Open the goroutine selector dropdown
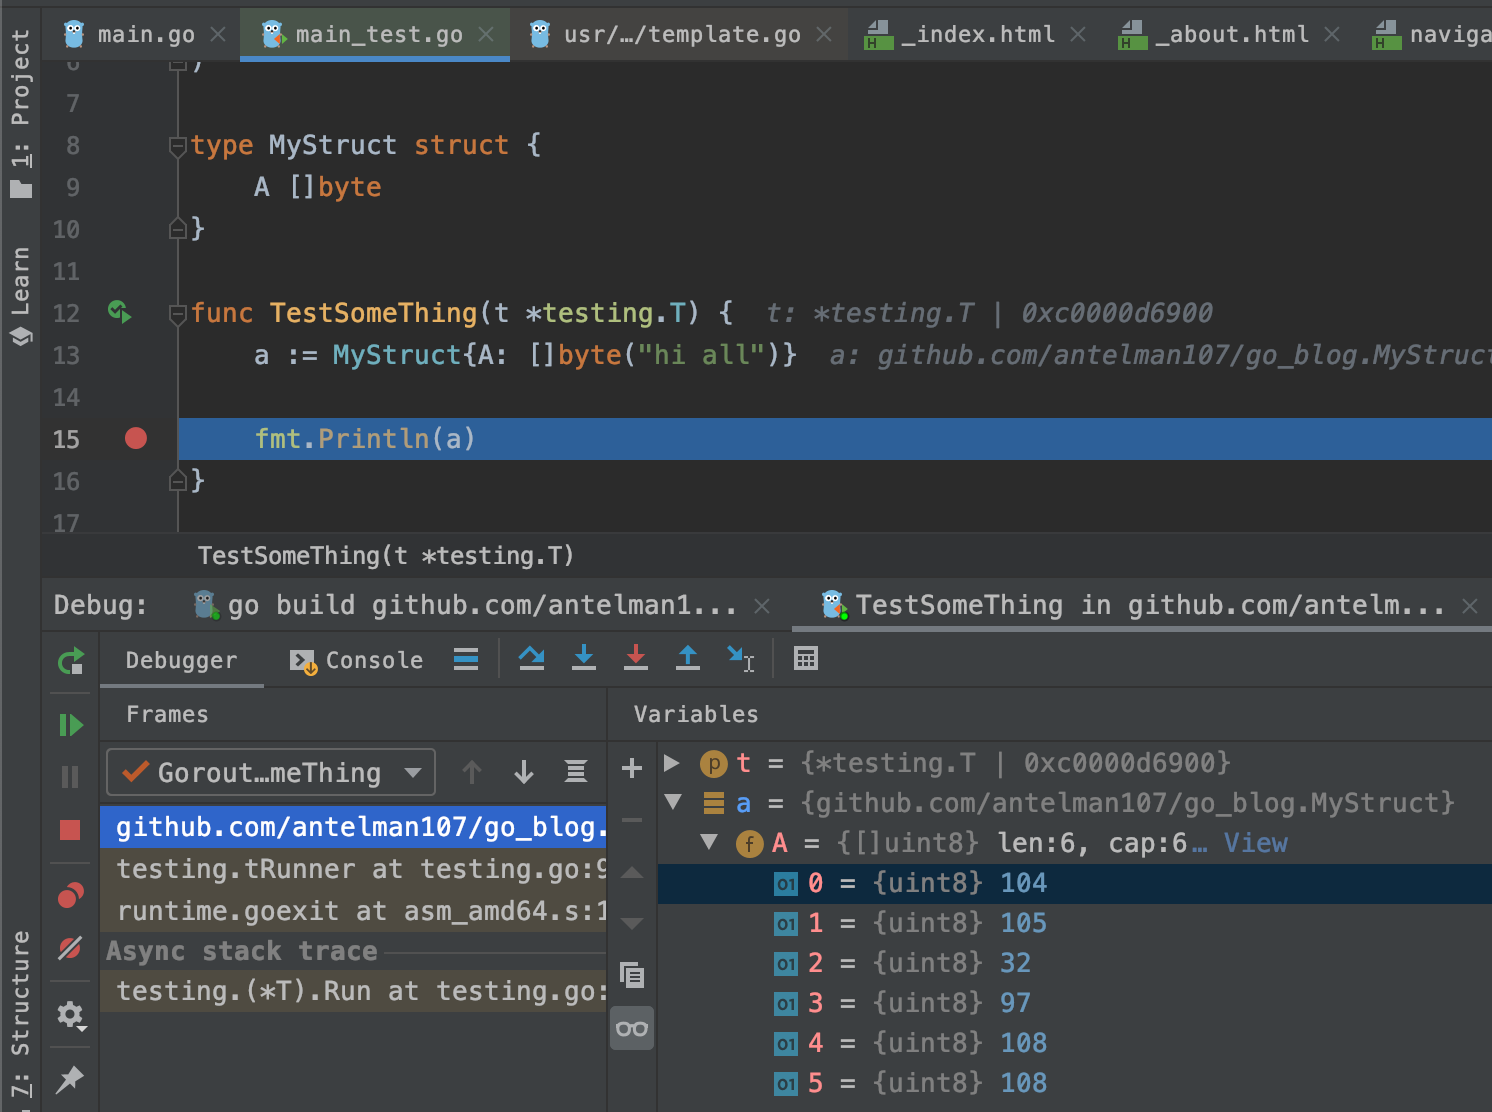Image resolution: width=1492 pixels, height=1112 pixels. 271,772
